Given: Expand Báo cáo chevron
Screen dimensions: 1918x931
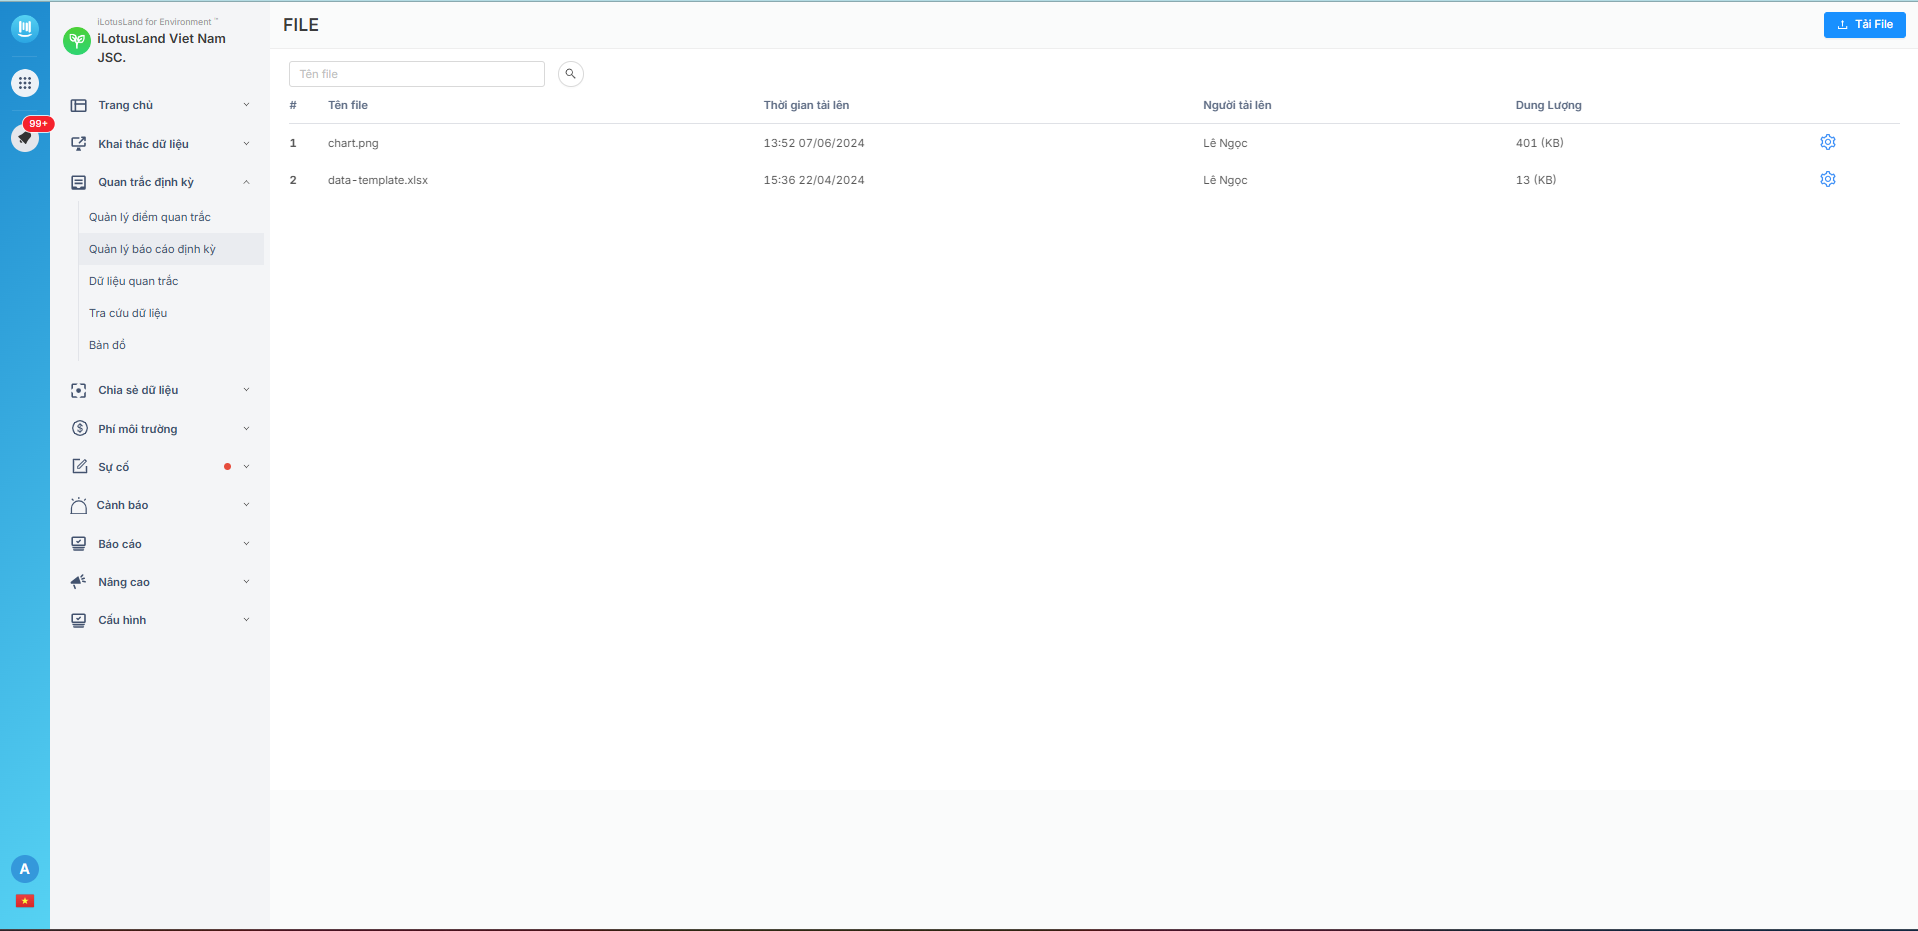Looking at the screenshot, I should click(246, 544).
